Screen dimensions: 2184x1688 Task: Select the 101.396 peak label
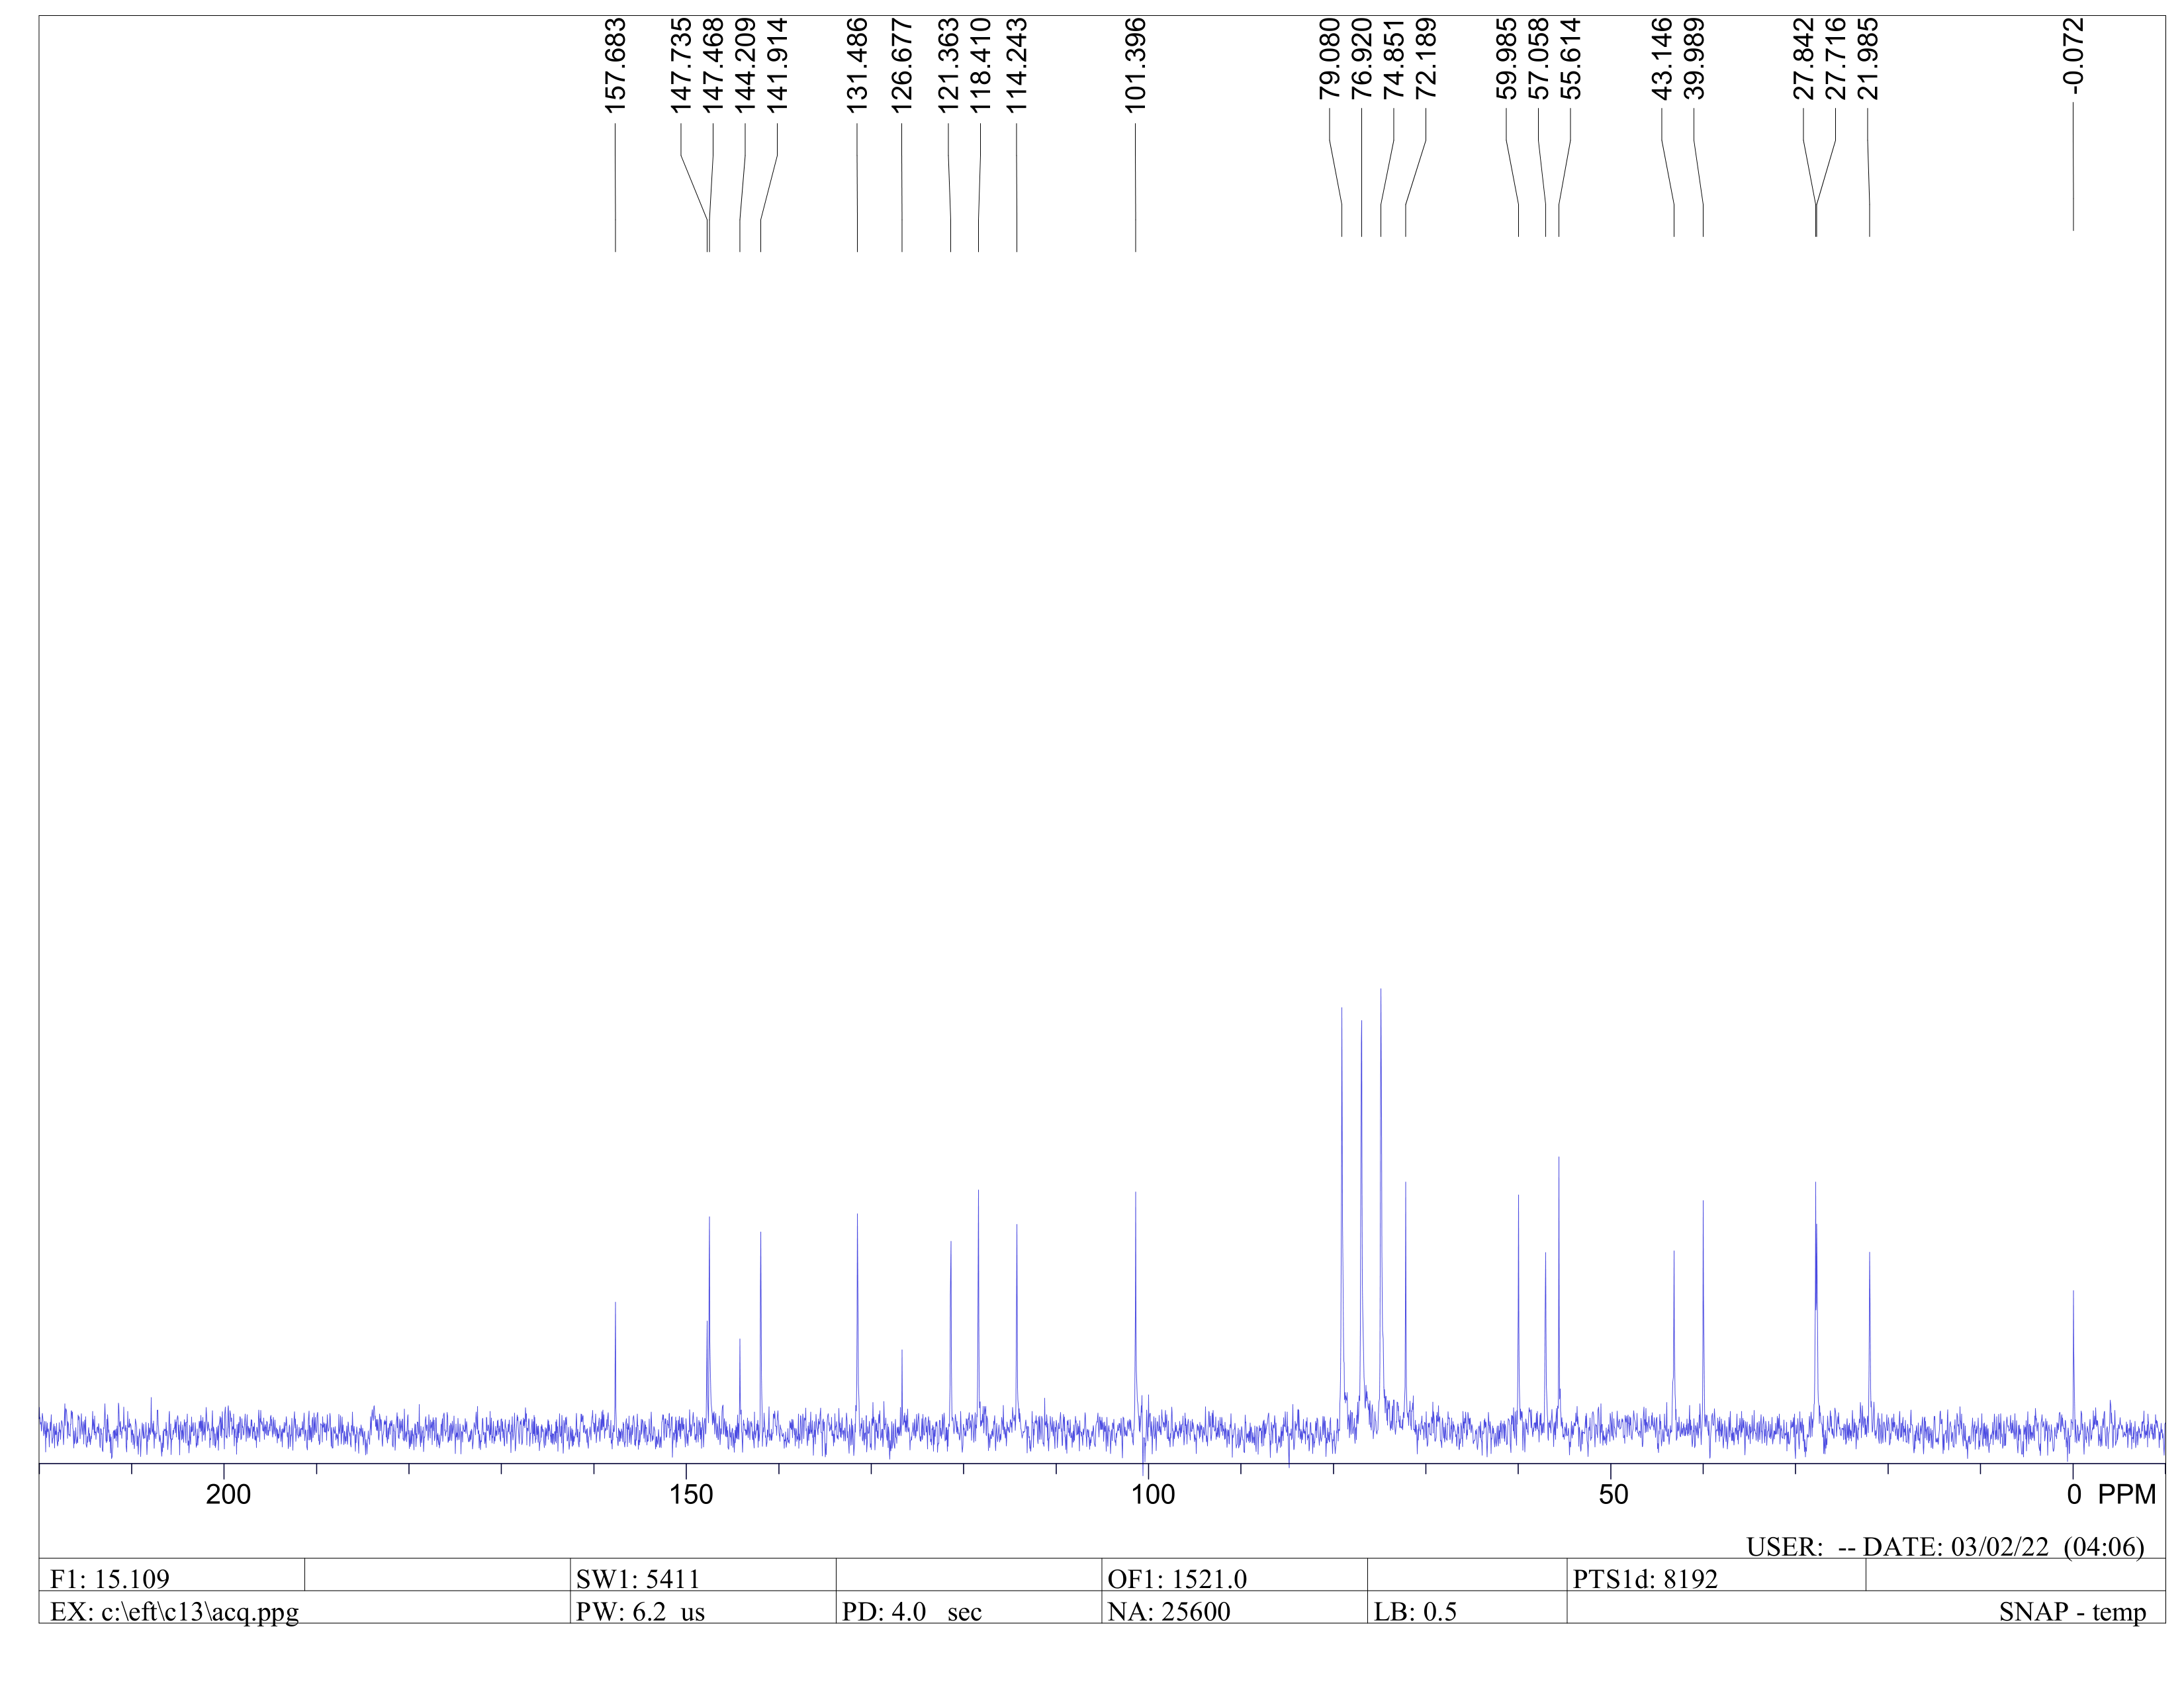[1135, 65]
